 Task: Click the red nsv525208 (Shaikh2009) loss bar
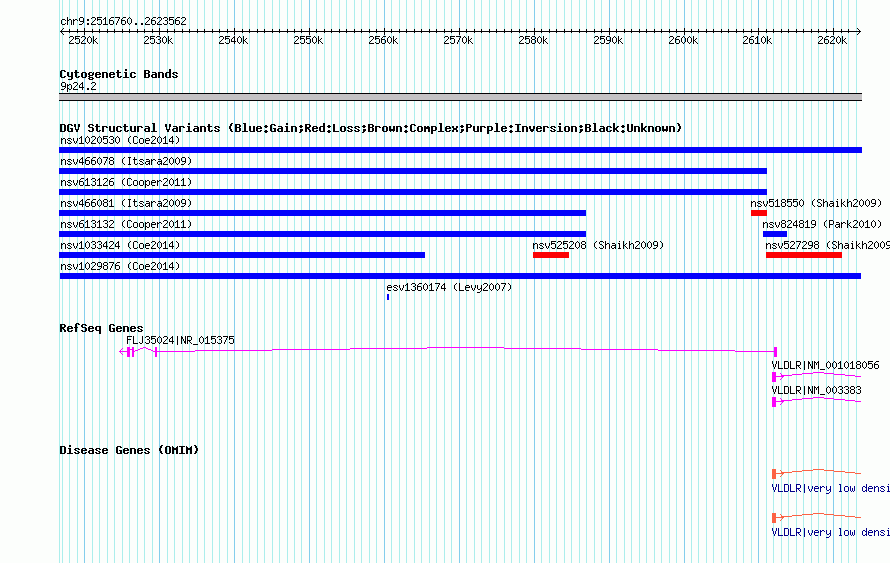pos(551,255)
